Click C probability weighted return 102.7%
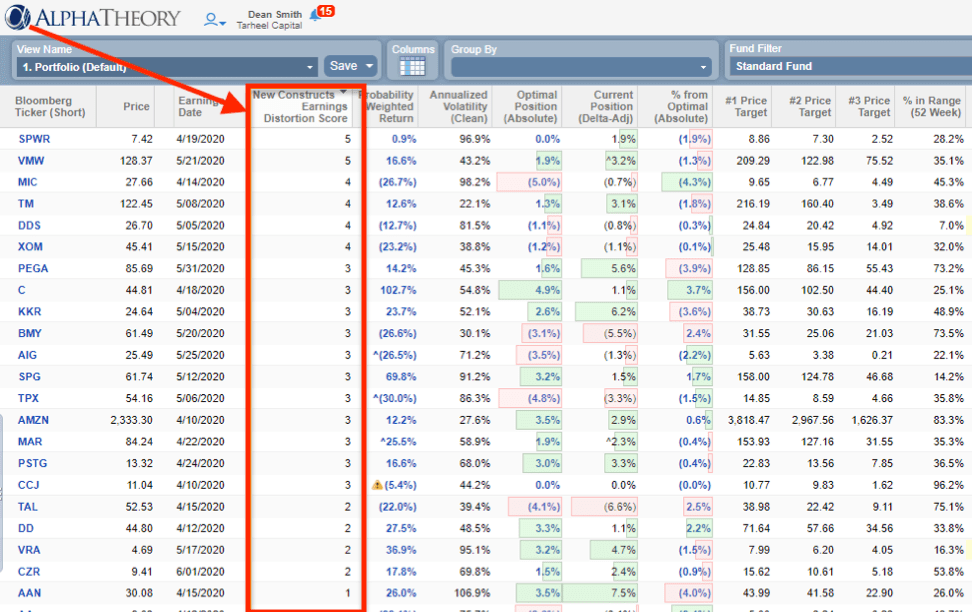972x612 pixels. pyautogui.click(x=399, y=290)
